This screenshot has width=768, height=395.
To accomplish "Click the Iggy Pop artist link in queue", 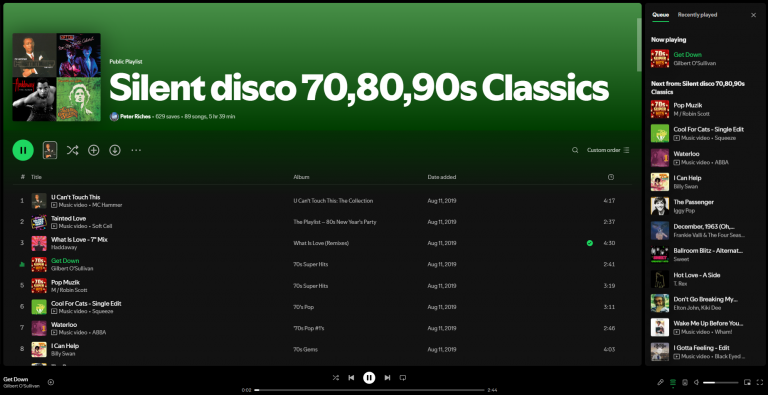I will [x=684, y=211].
